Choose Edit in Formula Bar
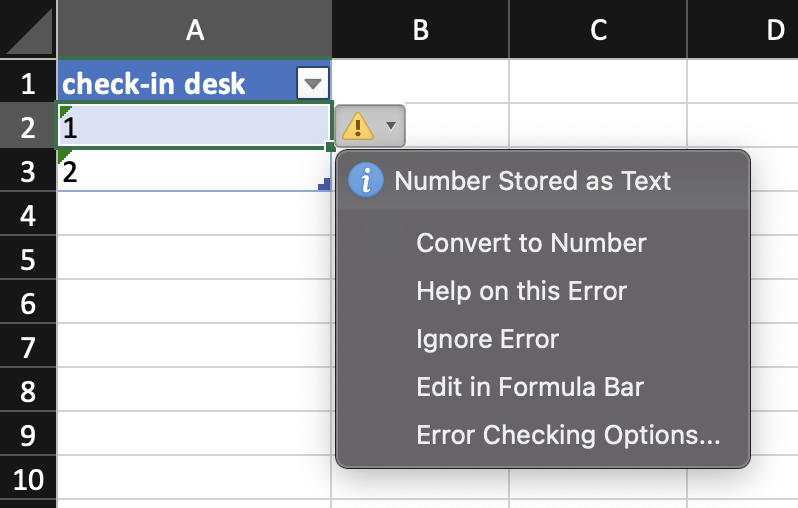Image resolution: width=798 pixels, height=508 pixels. coord(530,387)
